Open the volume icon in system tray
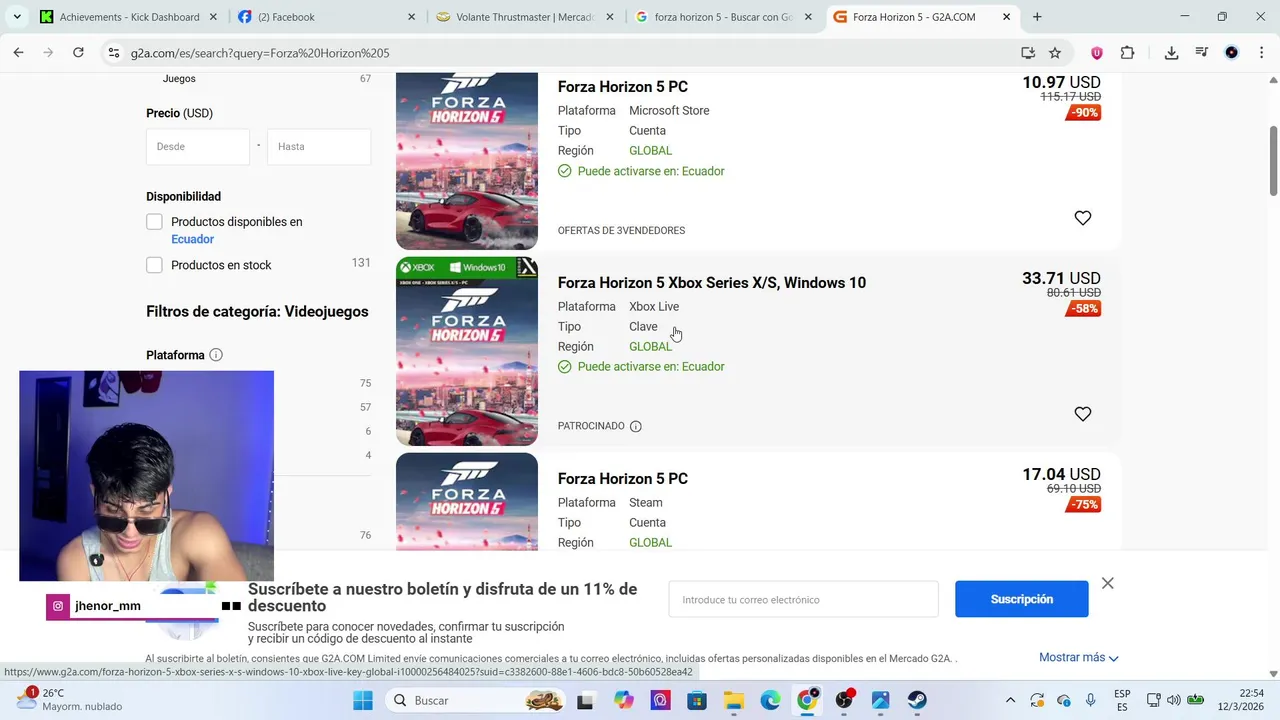This screenshot has width=1280, height=720. pos(1173,700)
